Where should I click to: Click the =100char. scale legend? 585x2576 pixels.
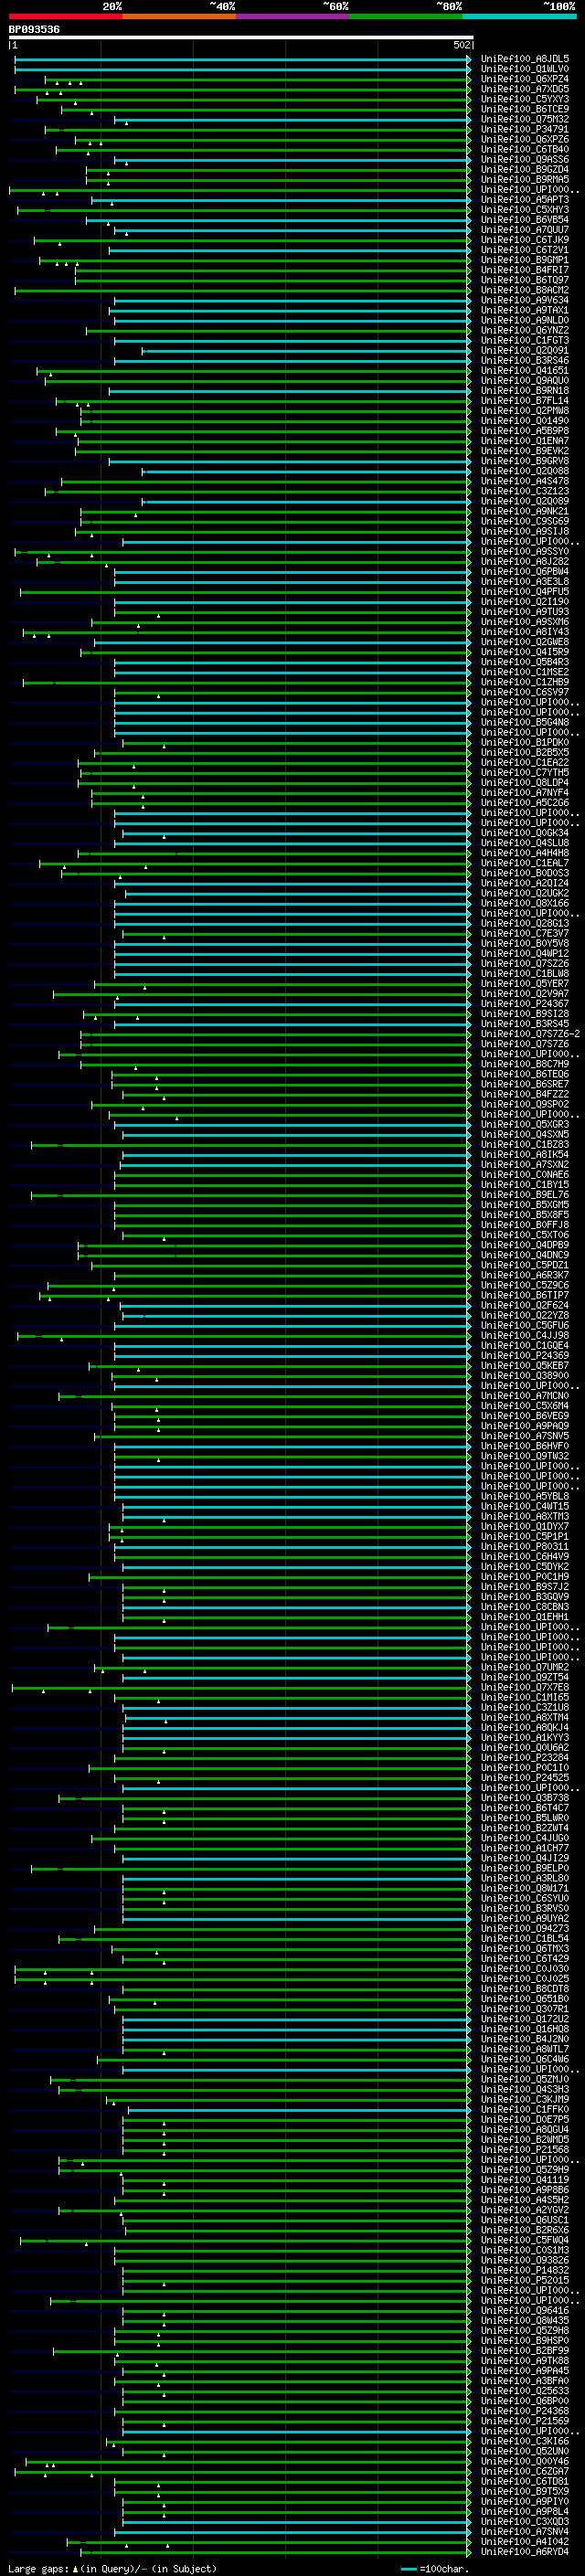433,2568
